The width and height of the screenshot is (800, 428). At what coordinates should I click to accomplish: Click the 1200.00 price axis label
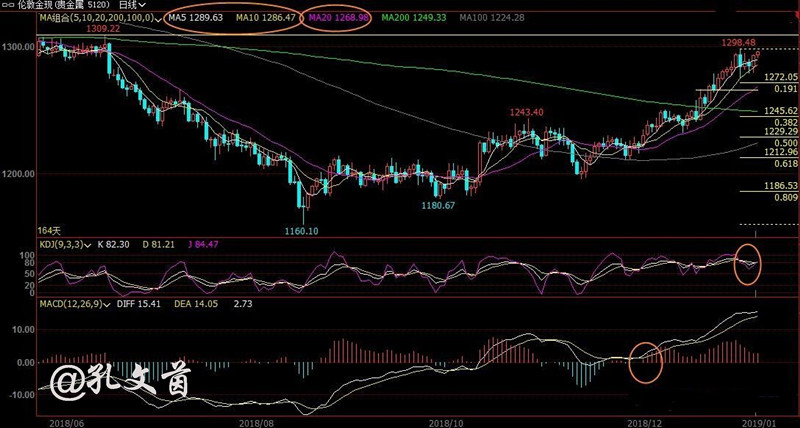(18, 173)
